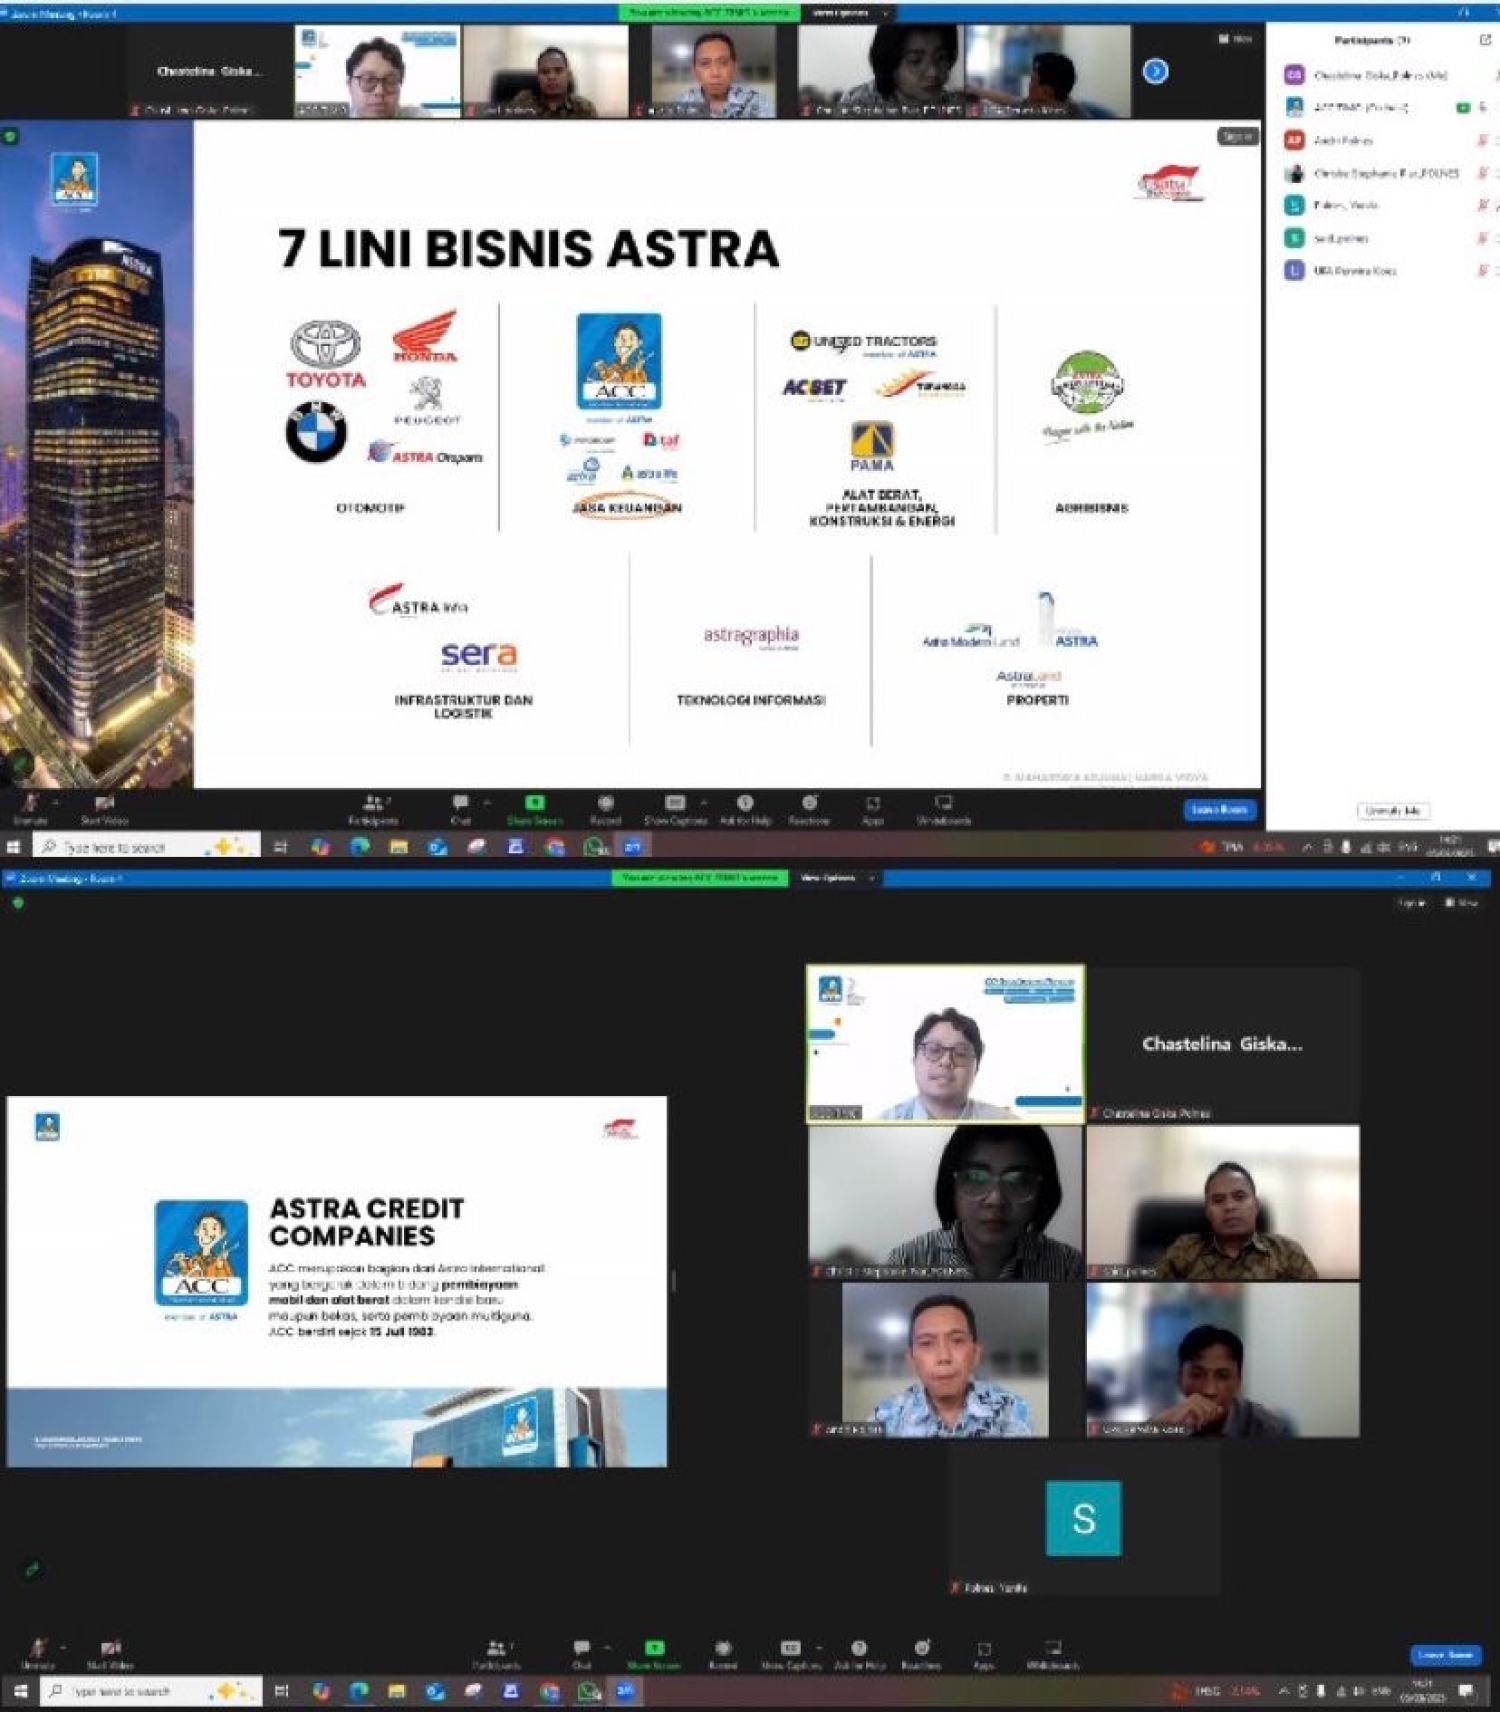Open Apps in lower Zoom toolbar
The image size is (1500, 1712).
coord(984,1653)
